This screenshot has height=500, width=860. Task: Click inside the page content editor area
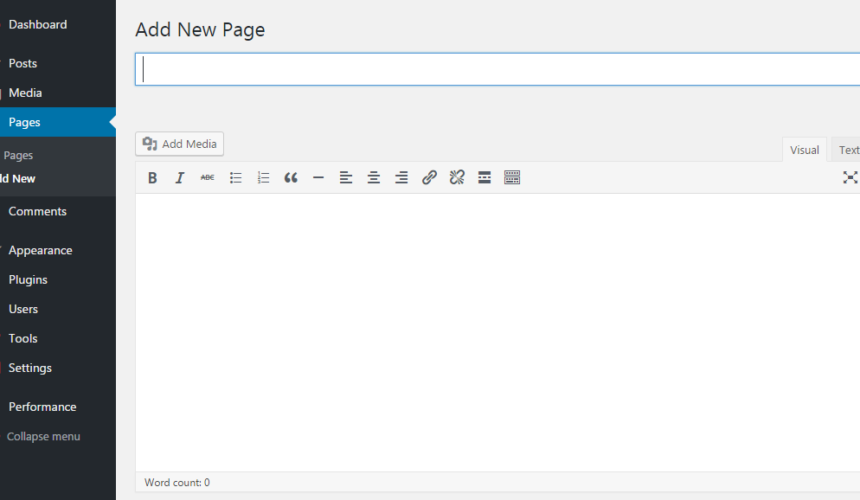497,332
